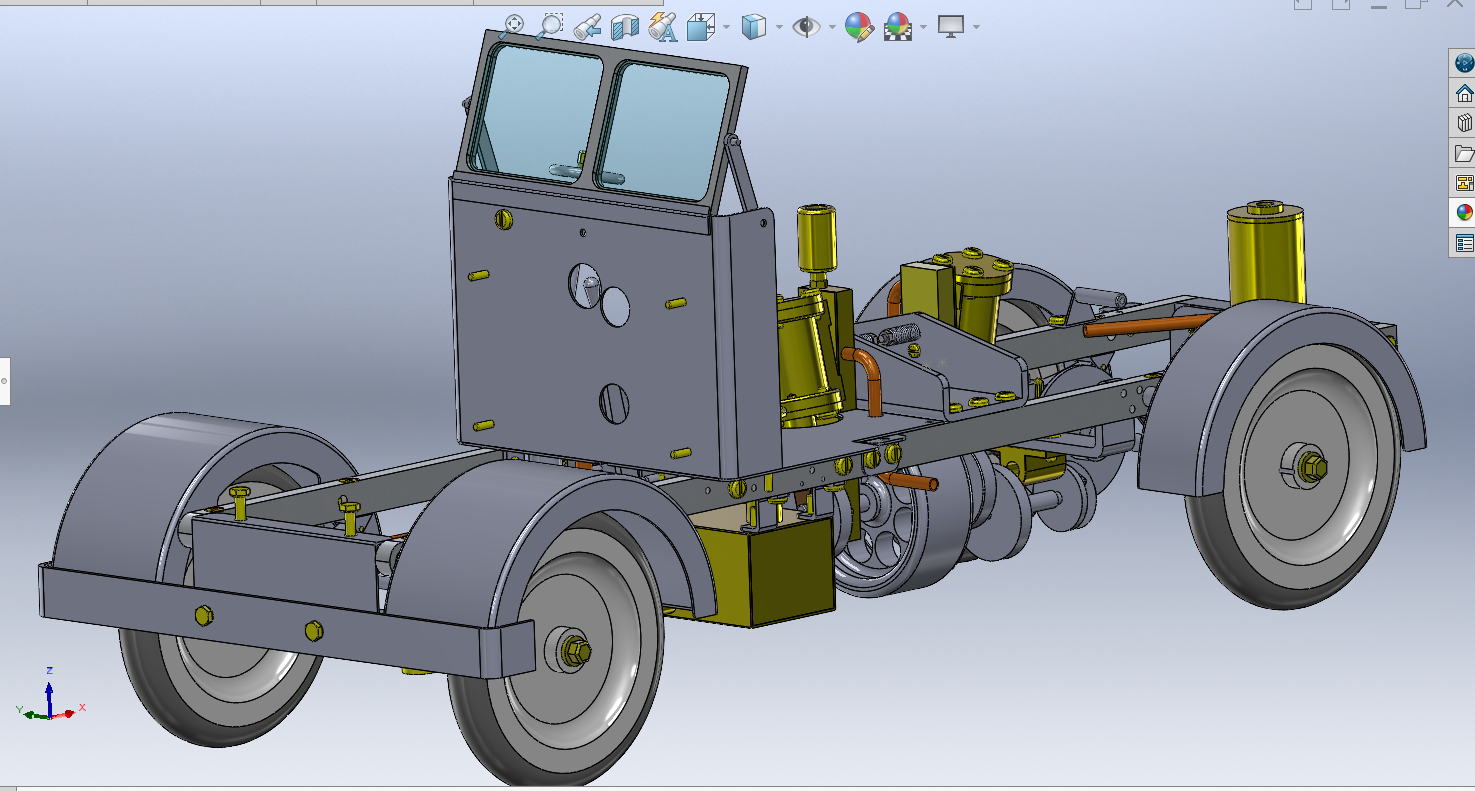Image resolution: width=1475 pixels, height=791 pixels.
Task: Click the View Orientation cube icon
Action: [699, 26]
